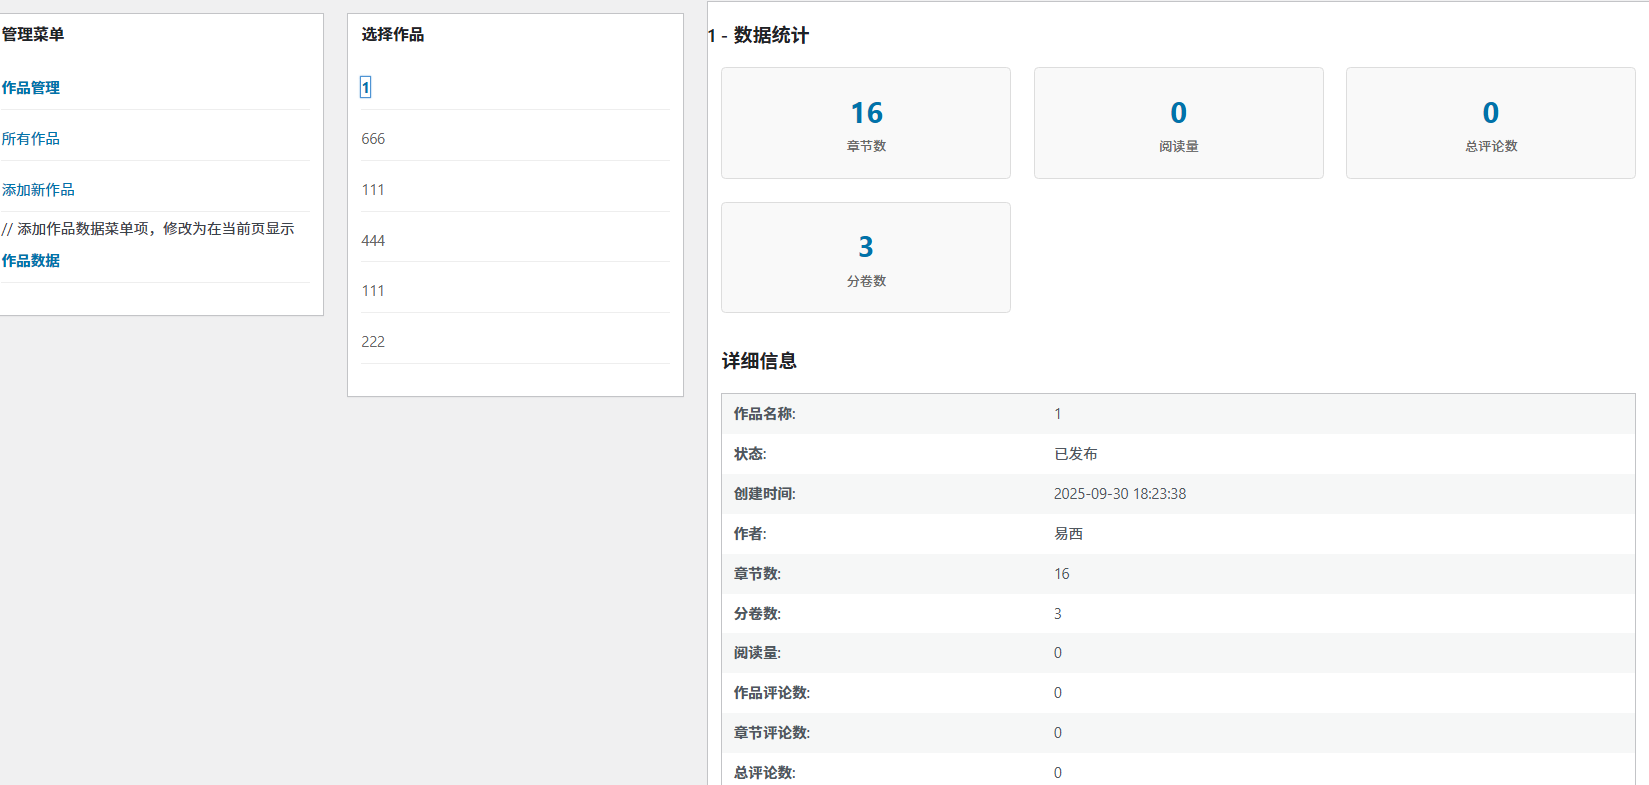Select the work named 222

click(373, 342)
